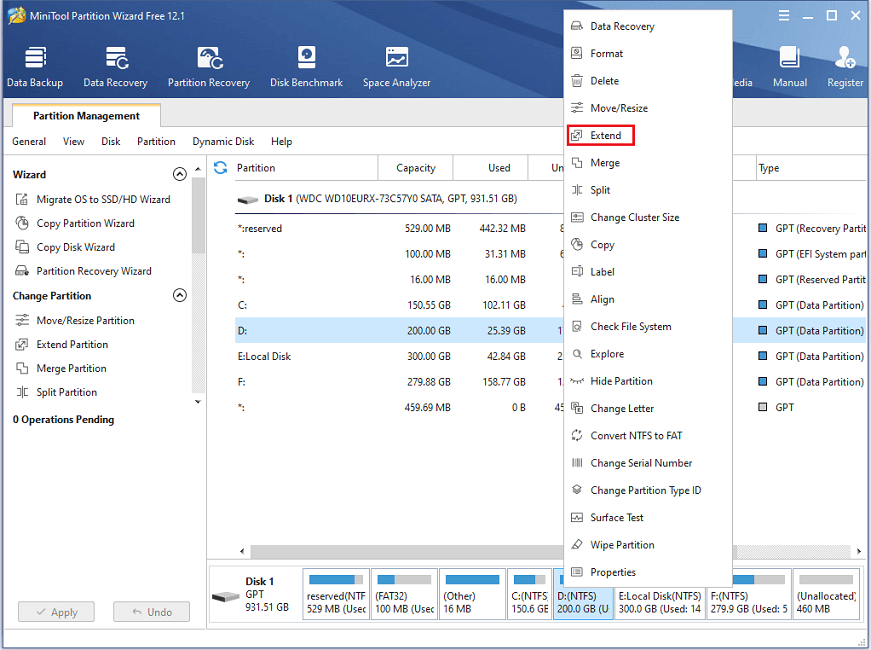This screenshot has width=871, height=650.
Task: Start the Disk Benchmark tool
Action: point(307,67)
